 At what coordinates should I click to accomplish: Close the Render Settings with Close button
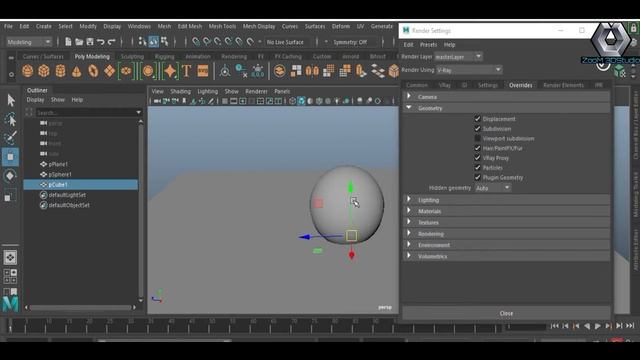click(506, 313)
